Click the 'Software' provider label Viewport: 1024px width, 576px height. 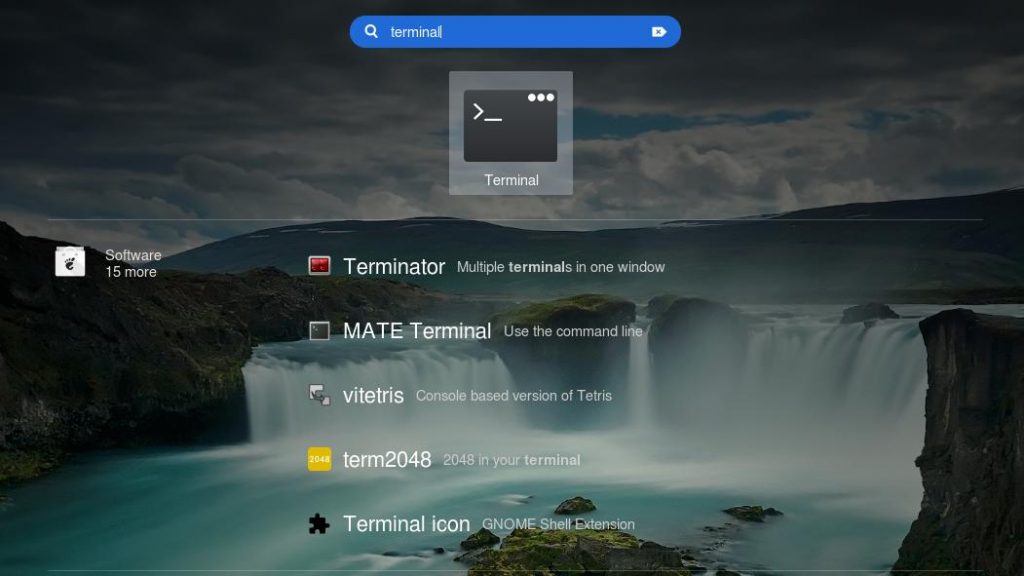coord(133,255)
